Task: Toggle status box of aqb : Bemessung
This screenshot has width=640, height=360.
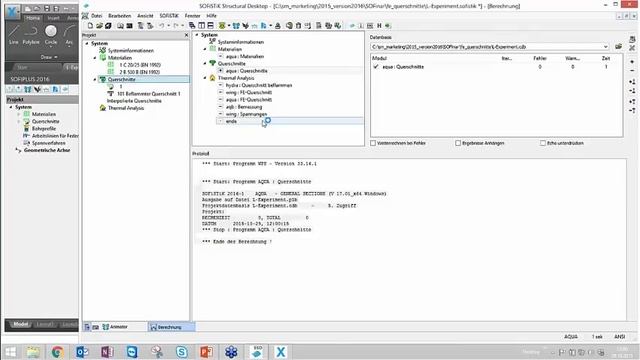Action: point(220,107)
